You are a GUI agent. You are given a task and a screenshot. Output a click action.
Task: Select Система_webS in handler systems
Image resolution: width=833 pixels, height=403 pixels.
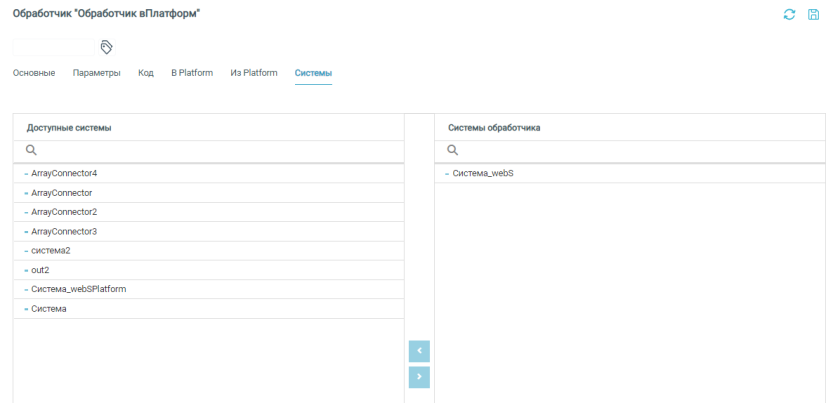coord(483,174)
